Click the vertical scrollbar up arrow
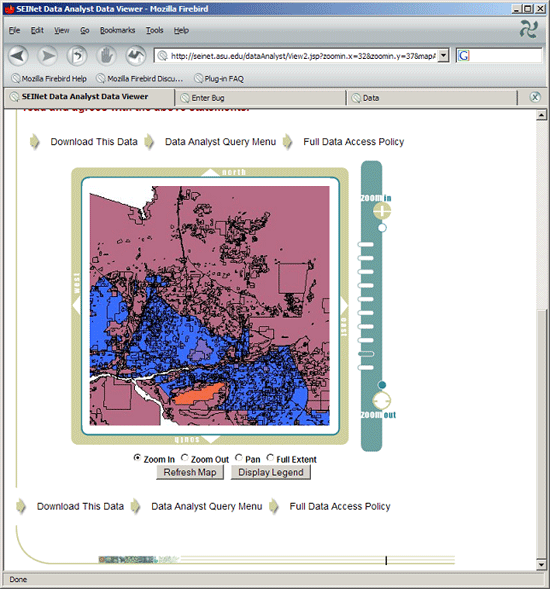The height and width of the screenshot is (589, 550). [x=541, y=115]
